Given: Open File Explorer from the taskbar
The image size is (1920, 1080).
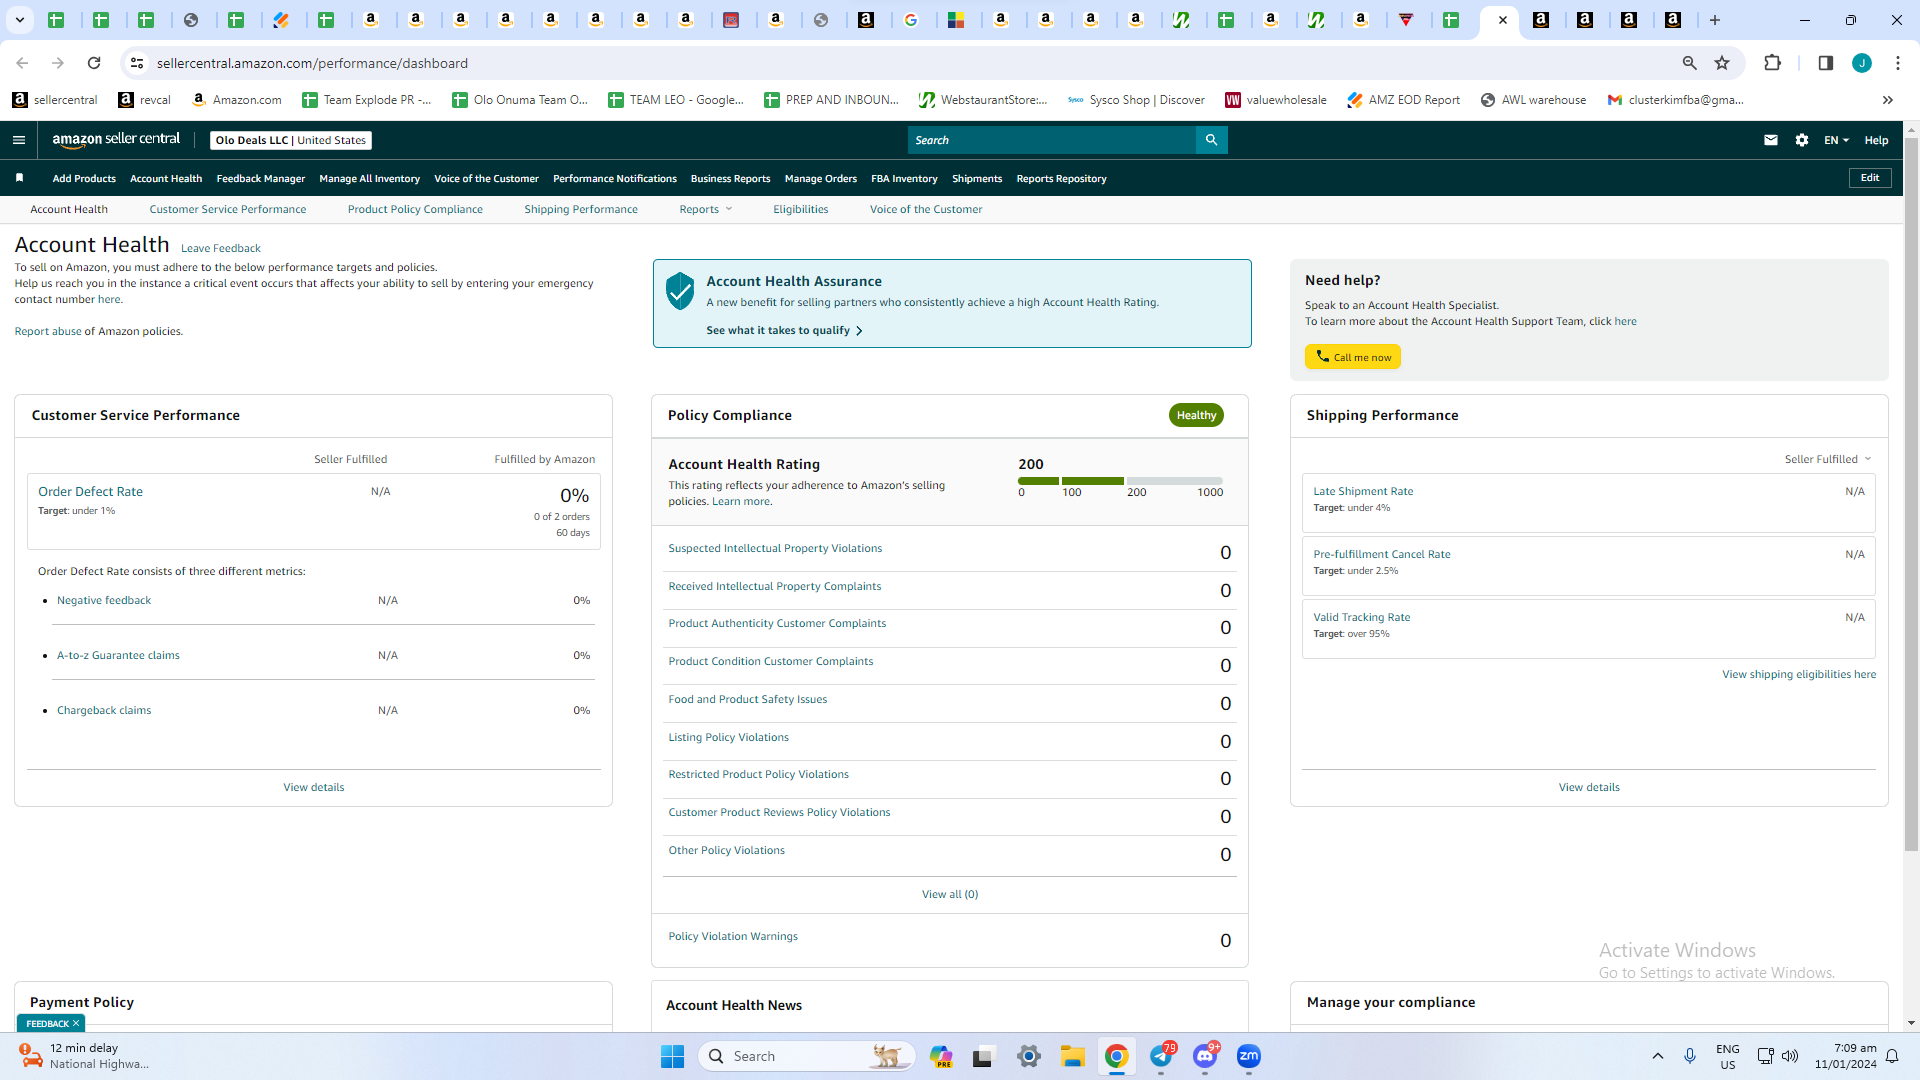Looking at the screenshot, I should [x=1073, y=1056].
